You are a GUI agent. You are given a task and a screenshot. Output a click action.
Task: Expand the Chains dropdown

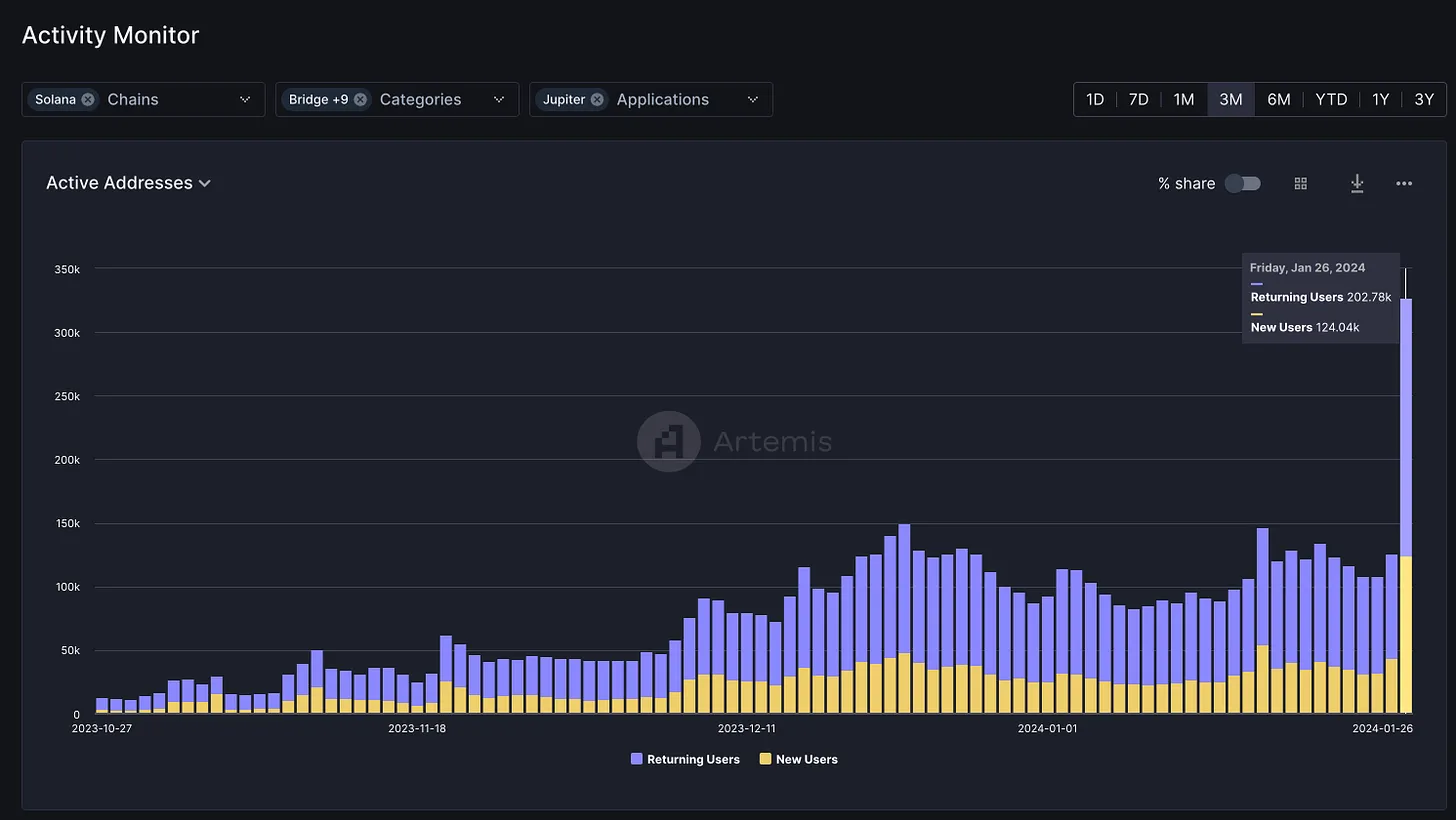click(245, 99)
